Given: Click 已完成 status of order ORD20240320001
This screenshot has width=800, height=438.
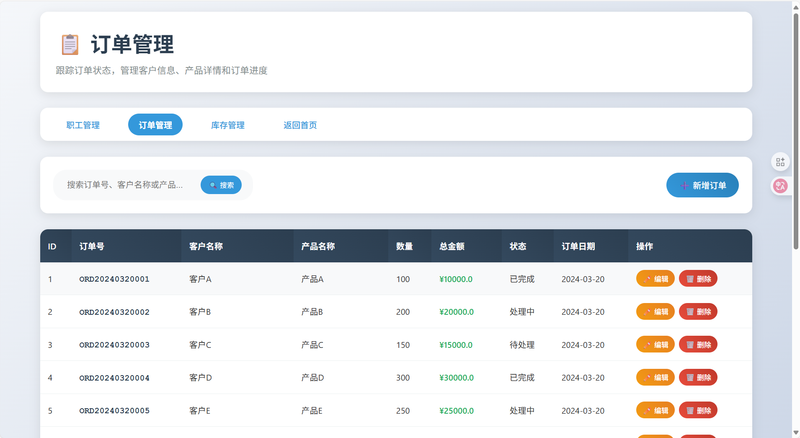Looking at the screenshot, I should point(522,279).
